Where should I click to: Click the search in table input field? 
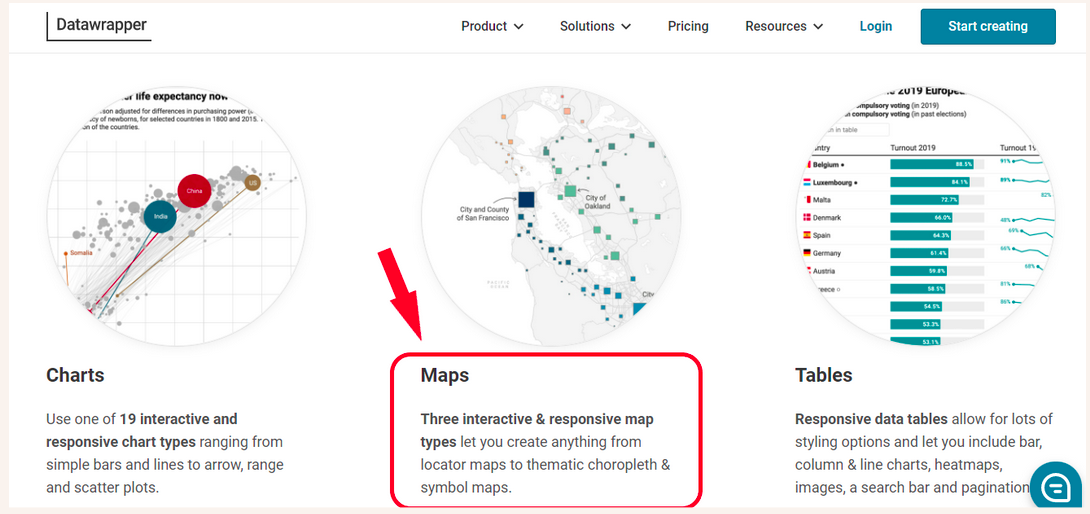tap(849, 130)
